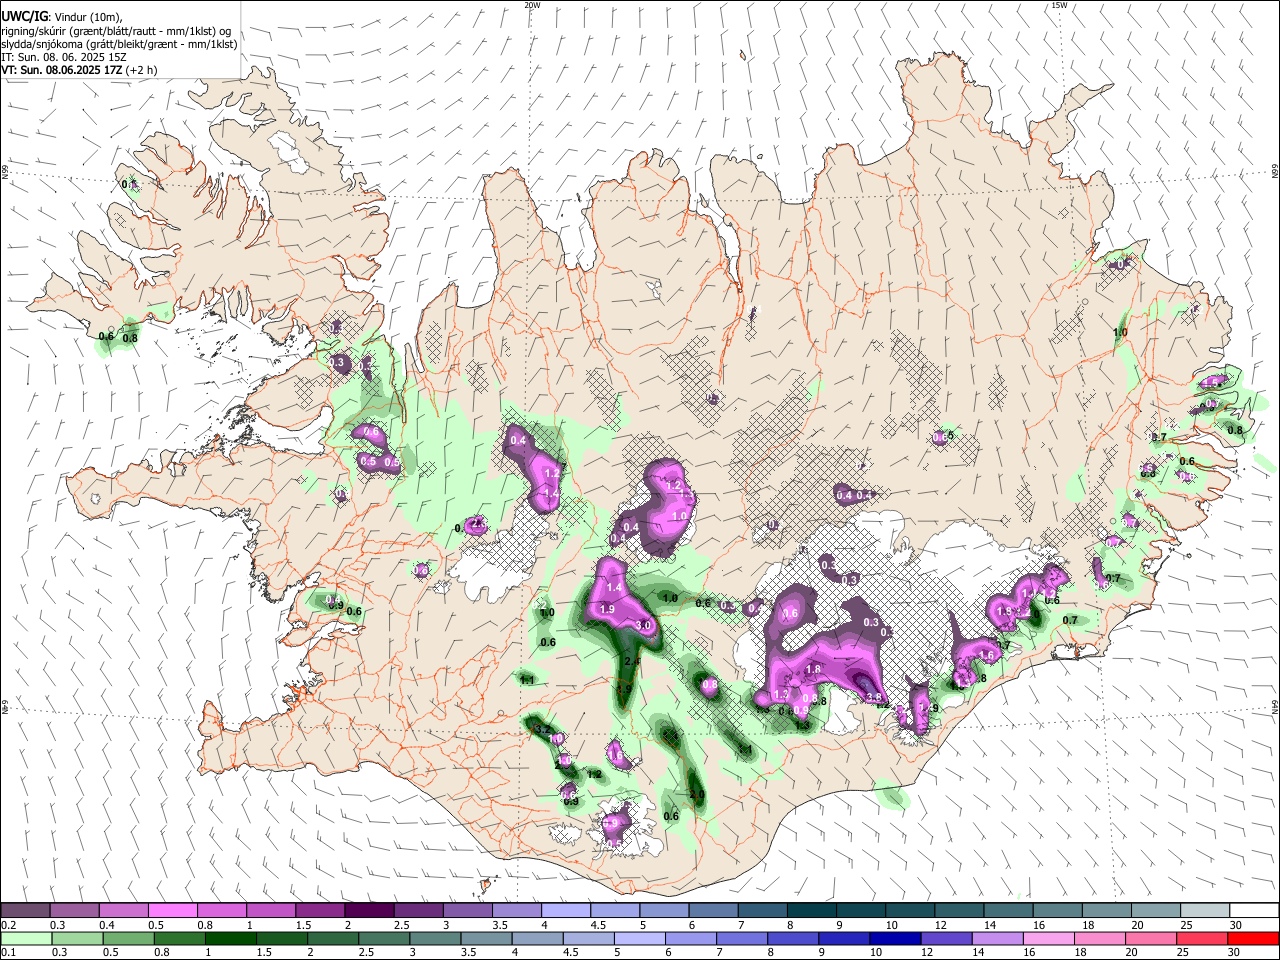Click the 30 label in the lower legend row
Screen dimensions: 1280x960
(1234, 953)
